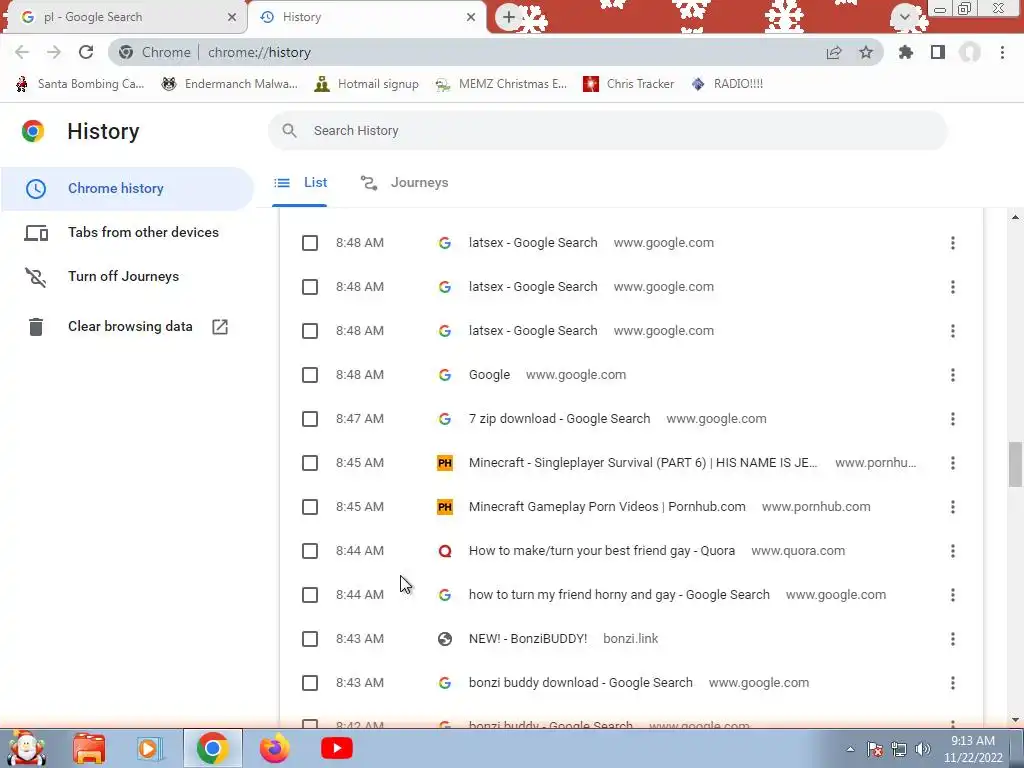Toggle the side panel icon
Screen dimensions: 1024x768
pyautogui.click(x=938, y=52)
